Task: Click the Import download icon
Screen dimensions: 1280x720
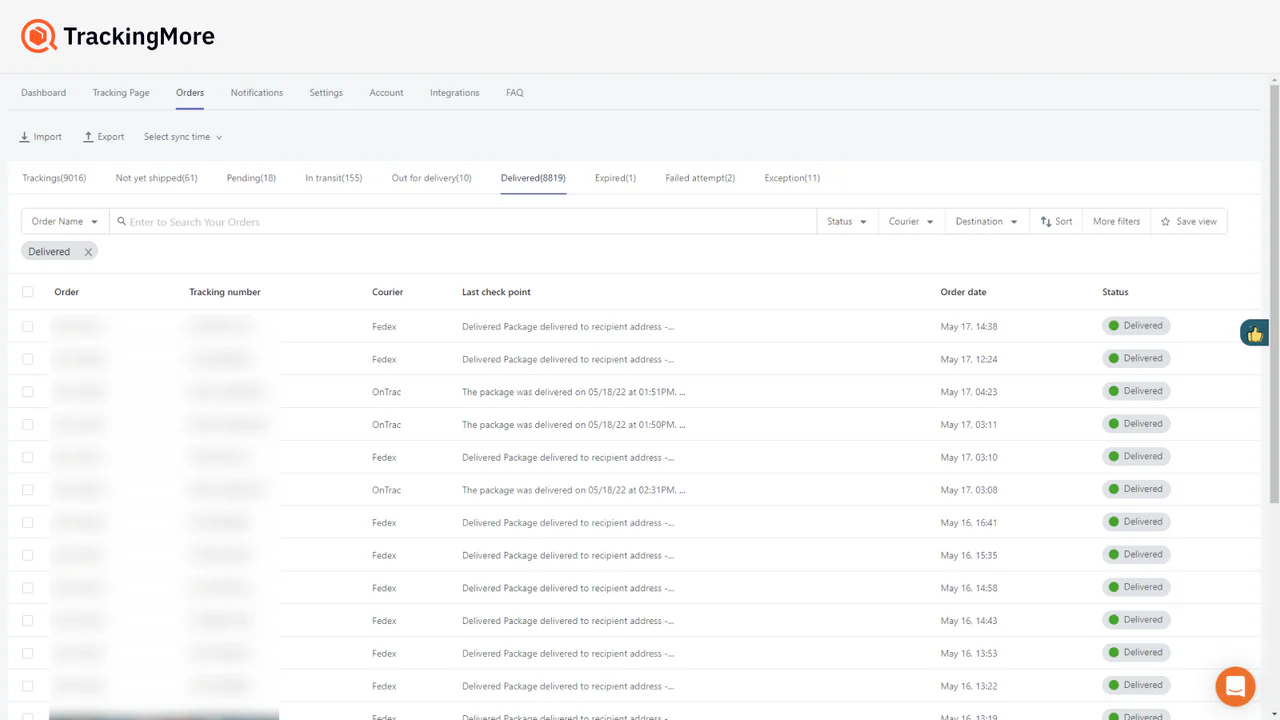Action: (x=25, y=137)
